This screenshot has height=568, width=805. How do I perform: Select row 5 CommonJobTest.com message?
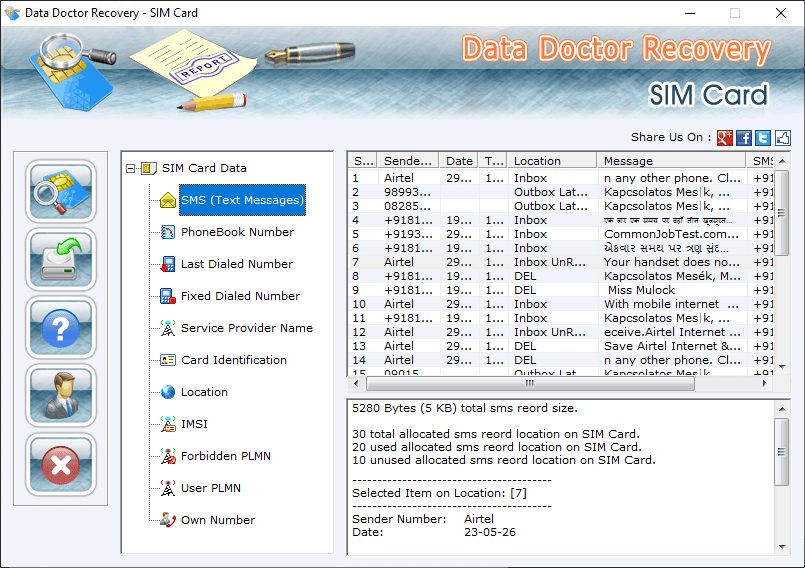click(562, 234)
